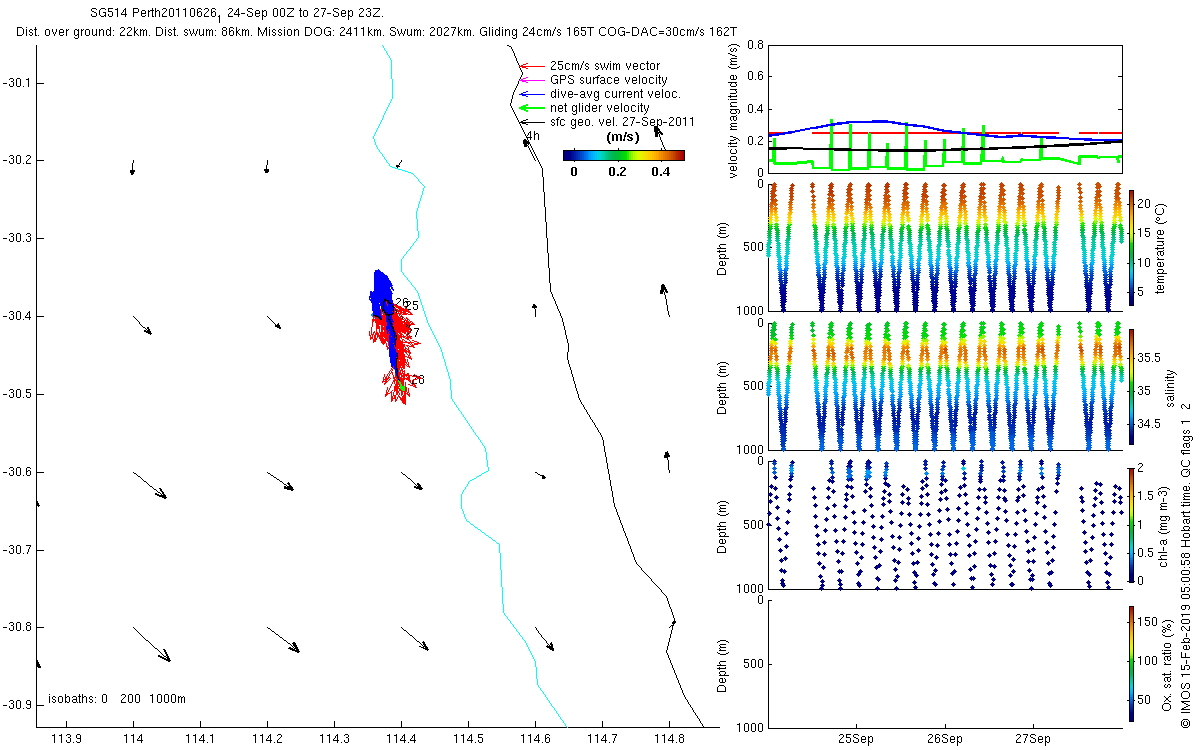Click the magenta GPS surface velocity legend arrow
Viewport: 1200px width, 750px height.
click(x=531, y=80)
